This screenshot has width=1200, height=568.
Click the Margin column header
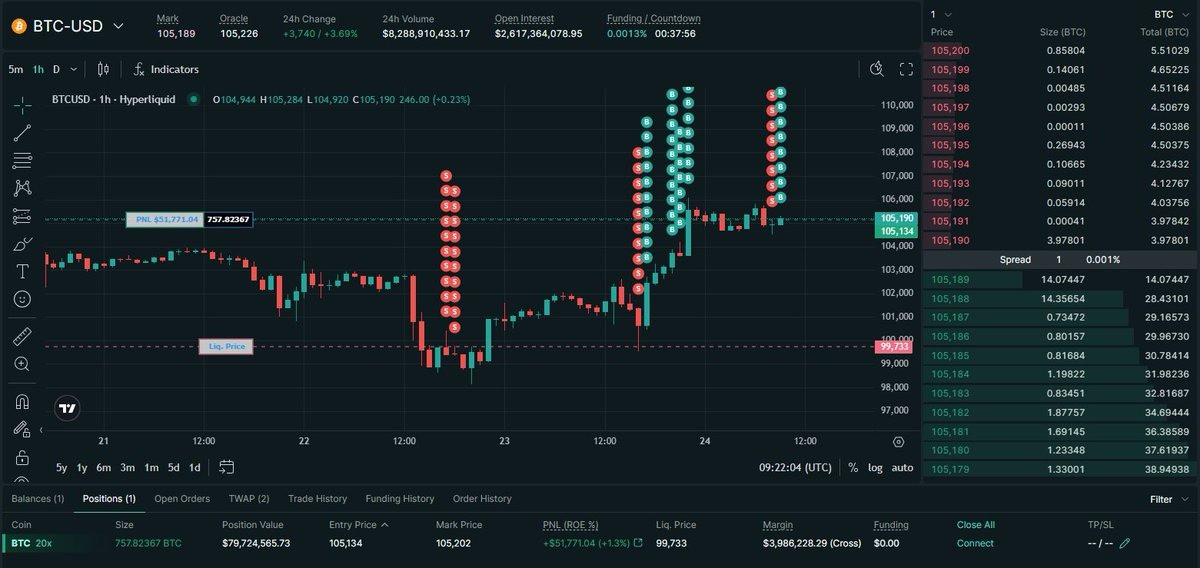click(778, 524)
